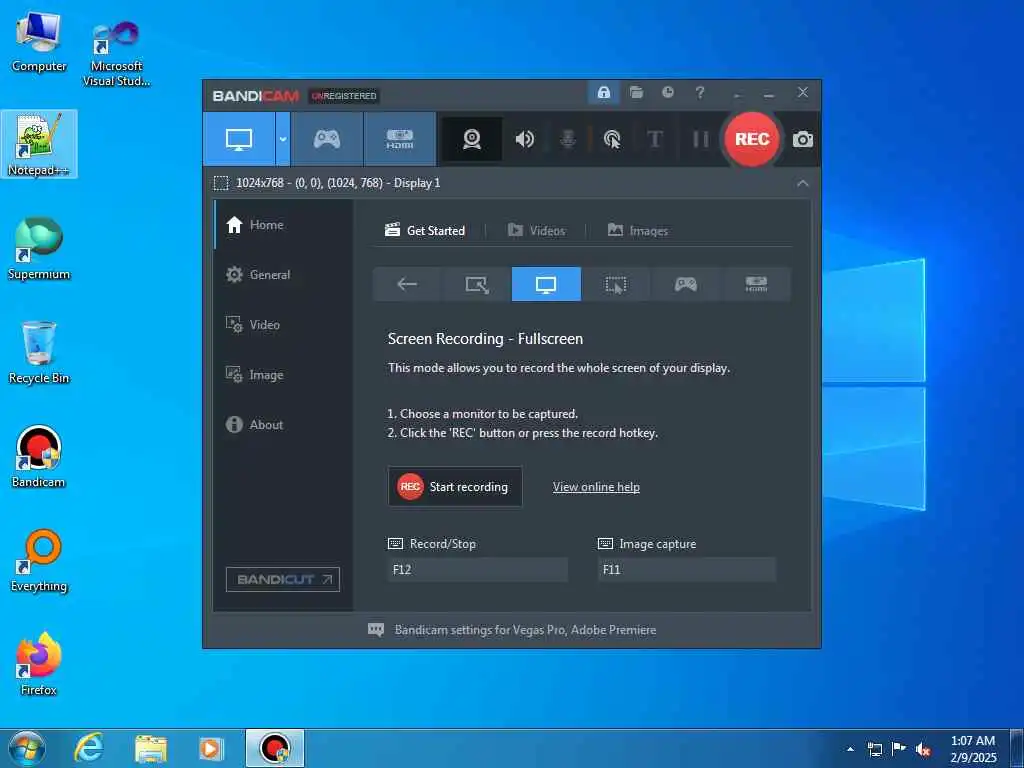Toggle the webcam overlay icon
The width and height of the screenshot is (1024, 768).
point(472,139)
